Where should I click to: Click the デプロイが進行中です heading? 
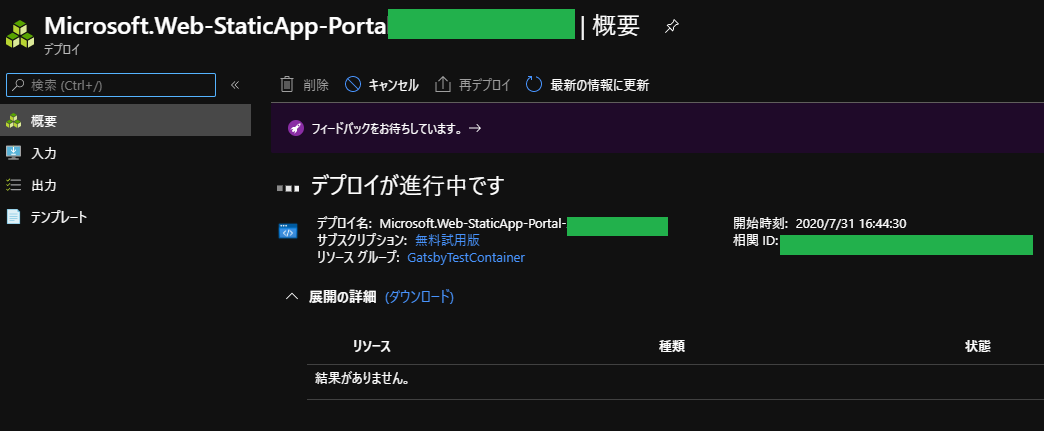pyautogui.click(x=408, y=186)
